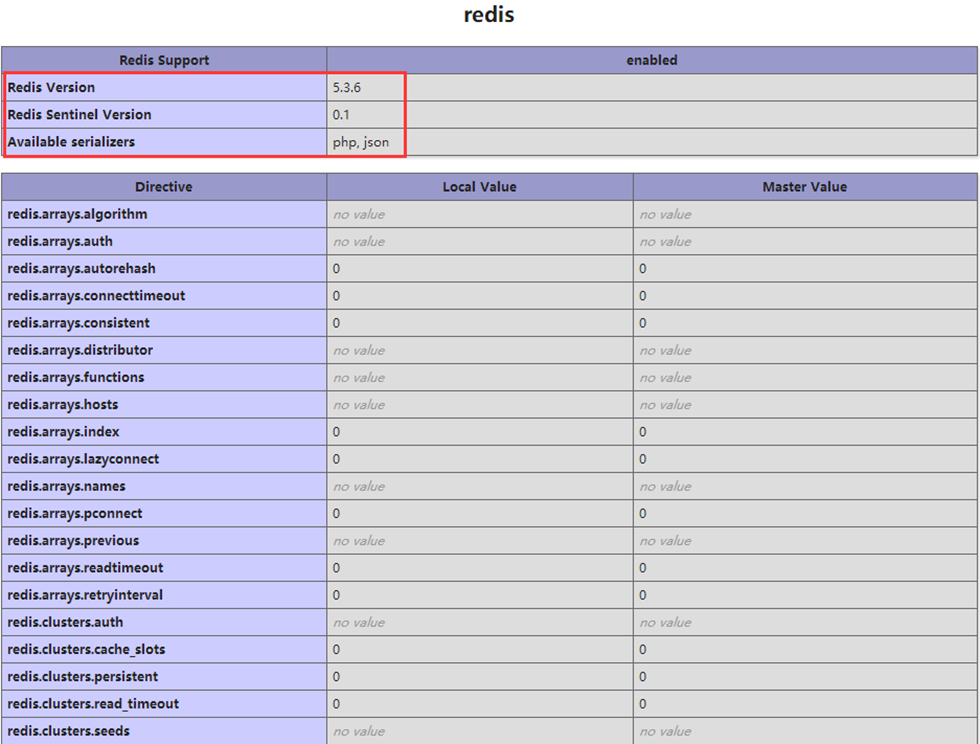980x744 pixels.
Task: Click 'Available serializers' label
Action: coord(71,142)
